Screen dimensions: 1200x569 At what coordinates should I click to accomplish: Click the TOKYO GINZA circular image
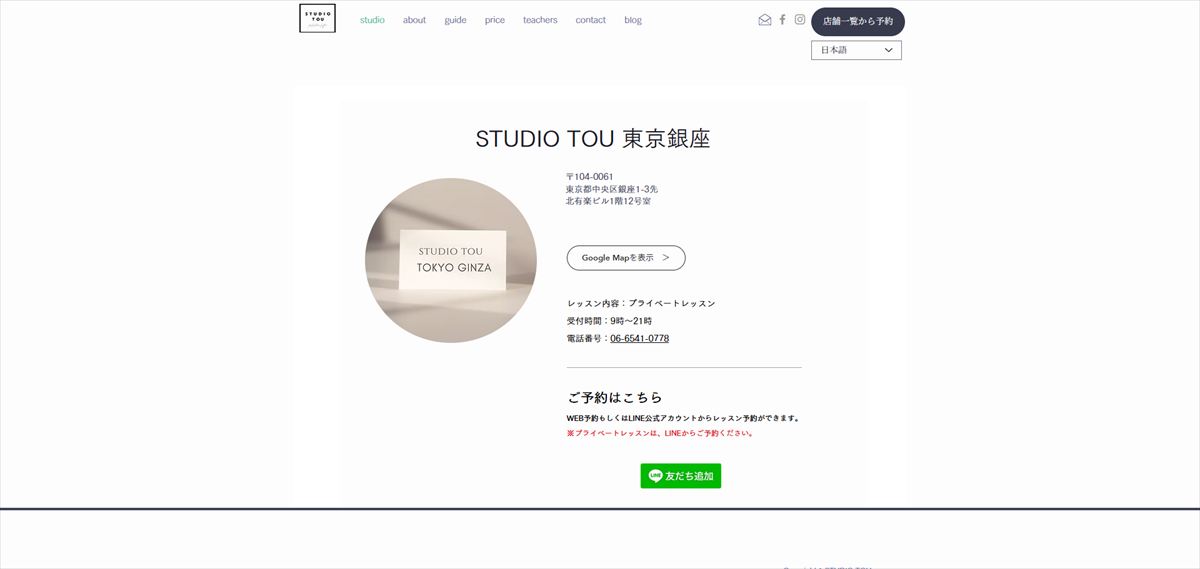tap(451, 261)
